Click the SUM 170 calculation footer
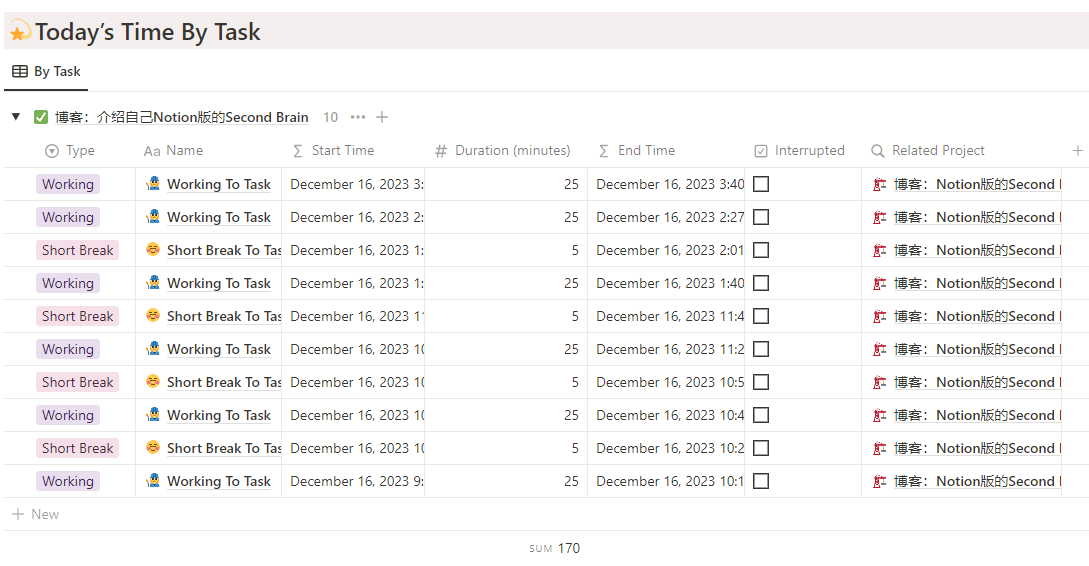The image size is (1089, 566). 555,548
